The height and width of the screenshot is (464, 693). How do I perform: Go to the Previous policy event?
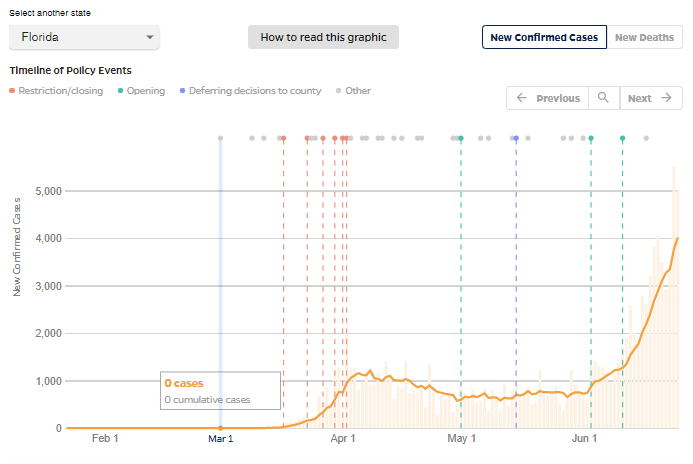click(x=548, y=98)
